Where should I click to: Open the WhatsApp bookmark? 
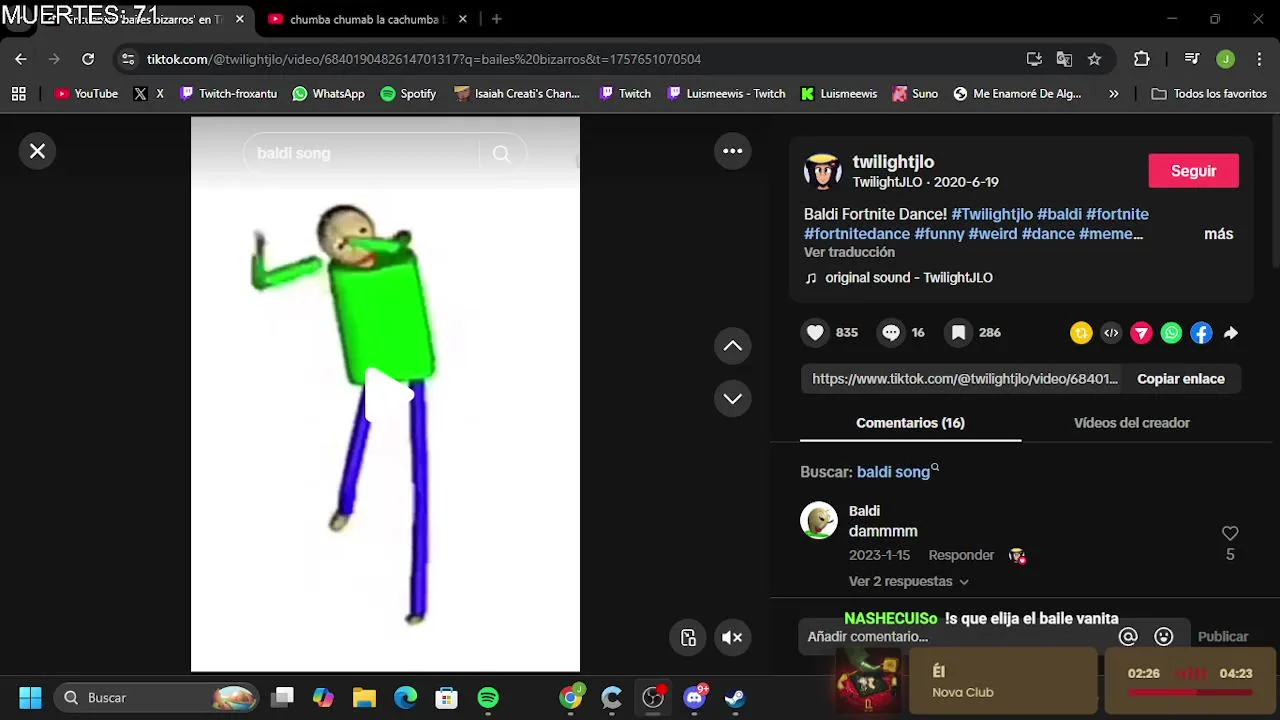(x=328, y=93)
